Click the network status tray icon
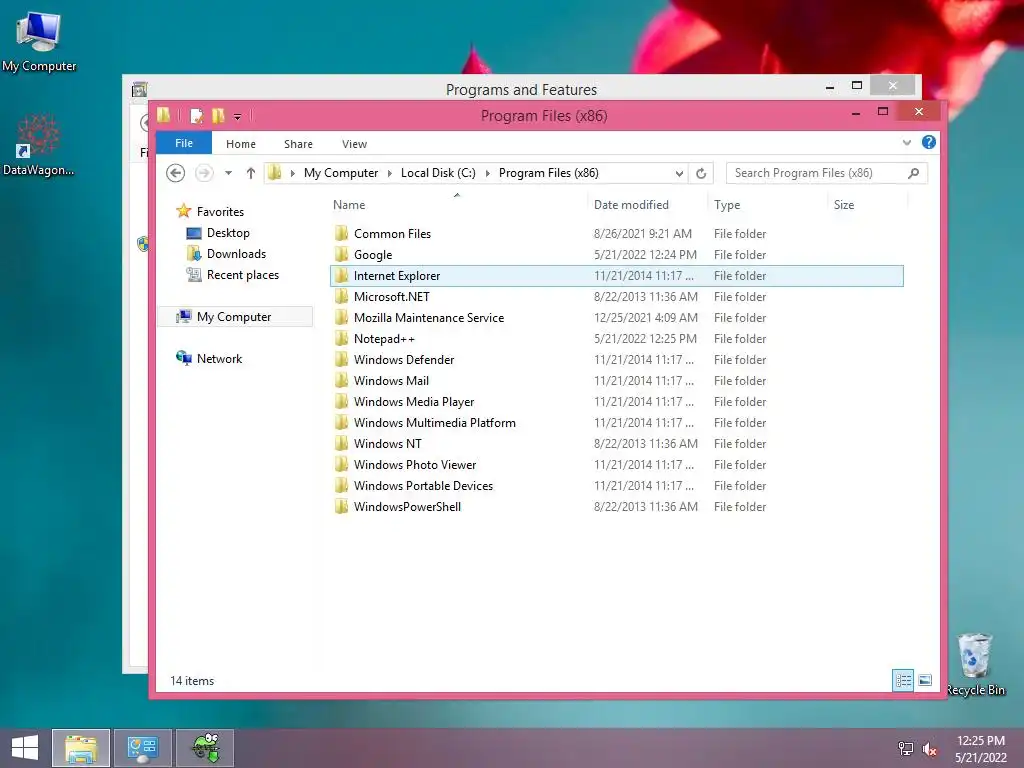Screen dimensions: 1024x768 coord(905,748)
